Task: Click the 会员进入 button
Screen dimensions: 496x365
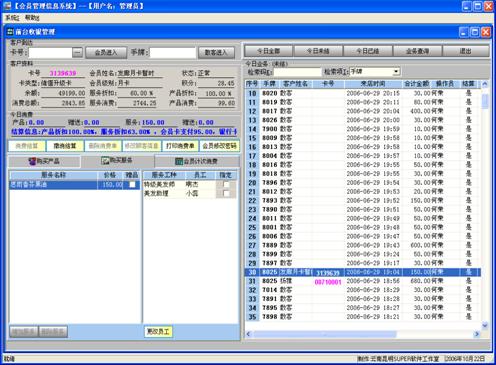Action: pyautogui.click(x=106, y=52)
